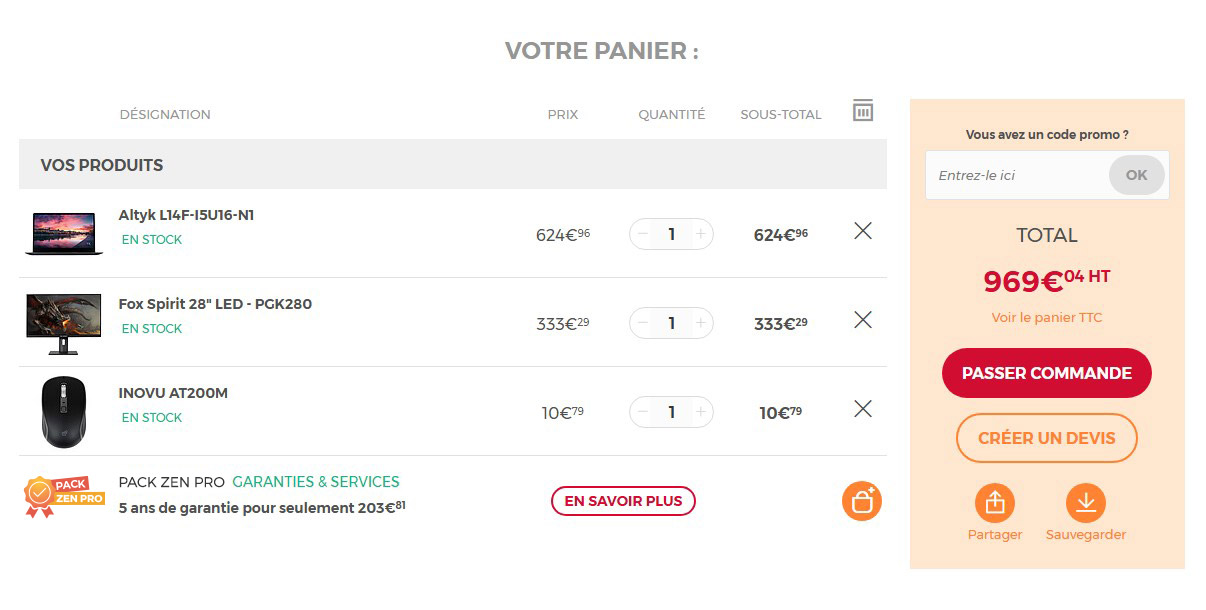1206x610 pixels.
Task: Decrease the Altyk laptop quantity
Action: [643, 234]
